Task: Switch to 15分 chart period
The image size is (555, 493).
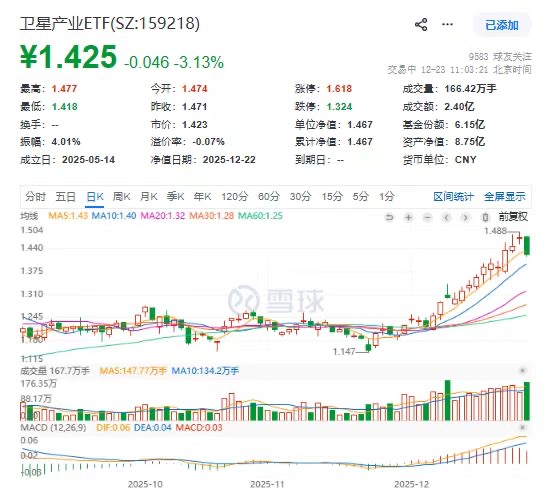Action: pos(332,196)
